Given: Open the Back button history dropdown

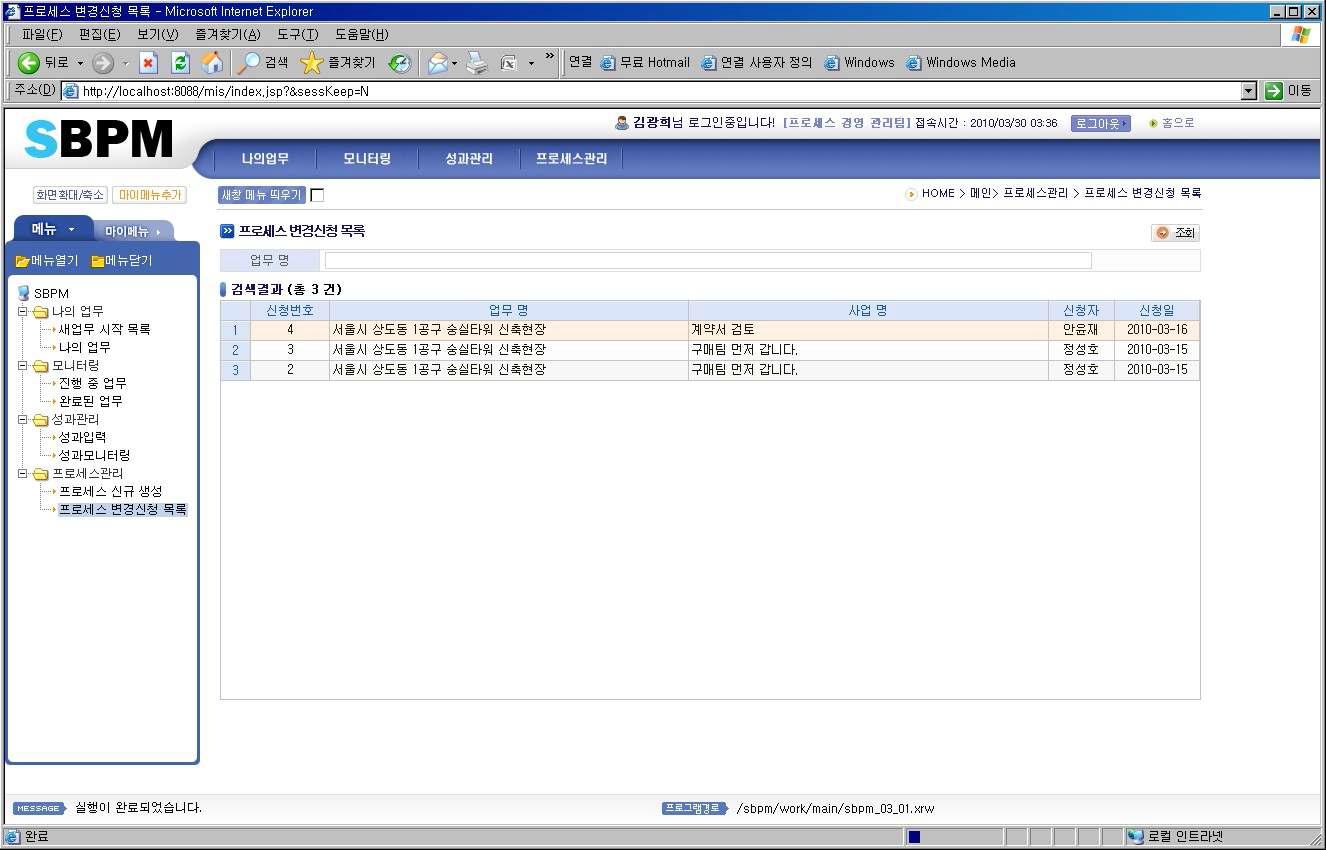Looking at the screenshot, I should click(x=80, y=63).
